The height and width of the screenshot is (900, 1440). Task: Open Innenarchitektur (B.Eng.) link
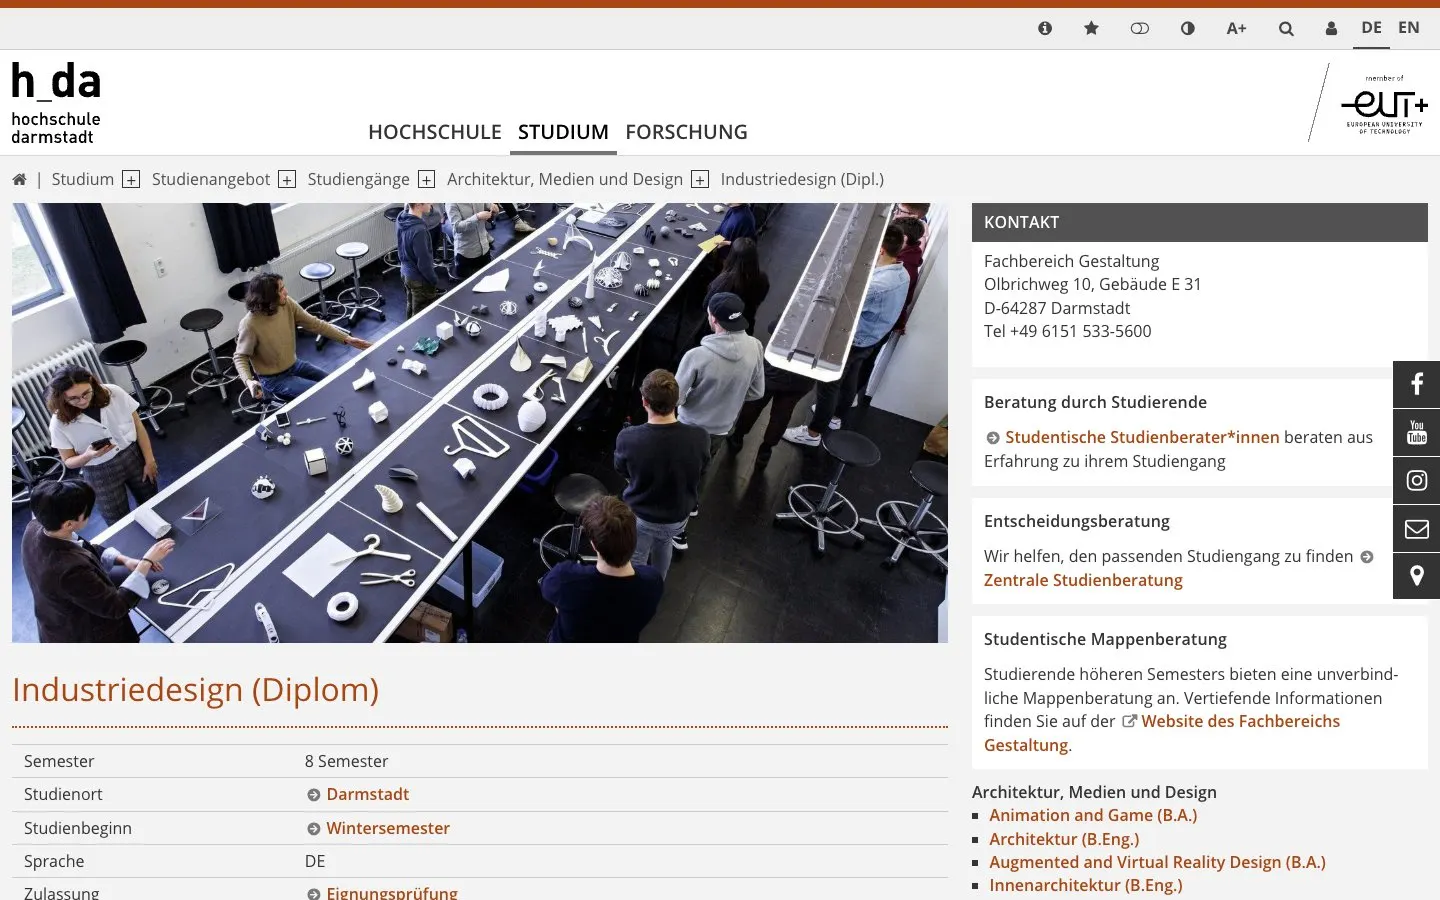click(1085, 885)
